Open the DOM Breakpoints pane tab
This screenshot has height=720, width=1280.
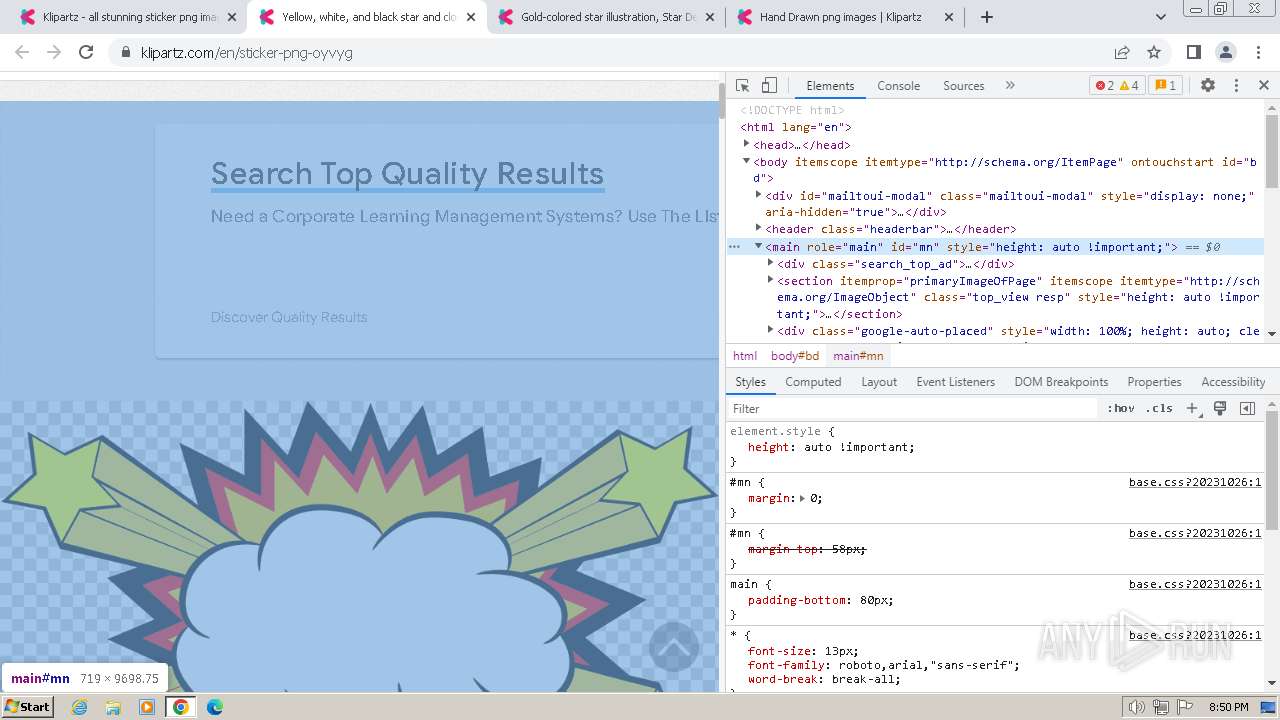click(1061, 382)
